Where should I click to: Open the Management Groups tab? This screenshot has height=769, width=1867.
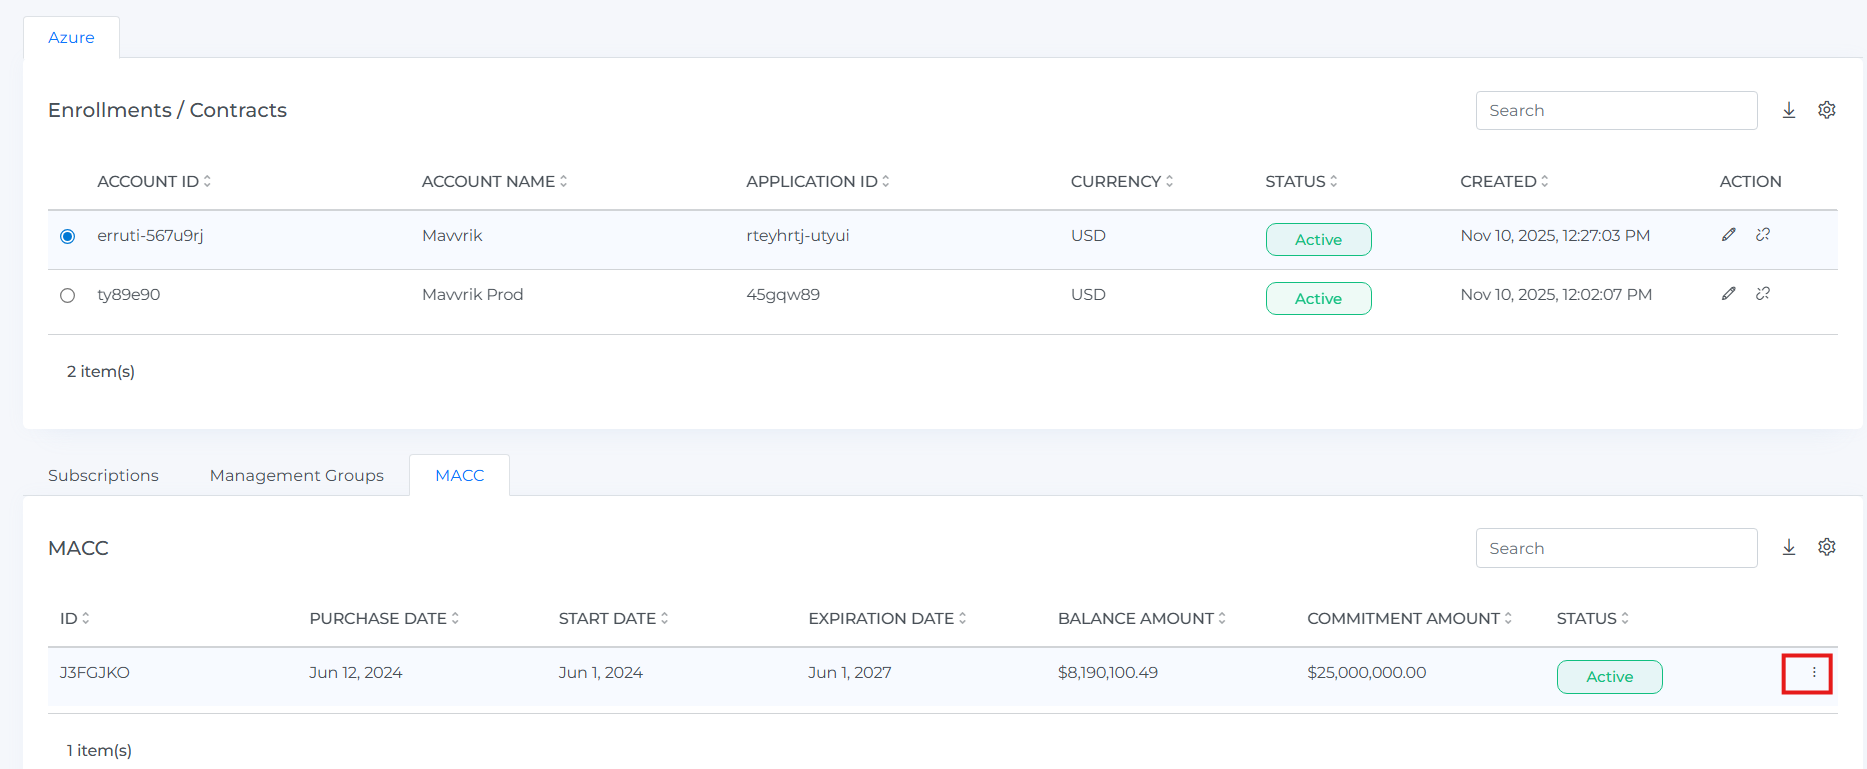tap(296, 475)
